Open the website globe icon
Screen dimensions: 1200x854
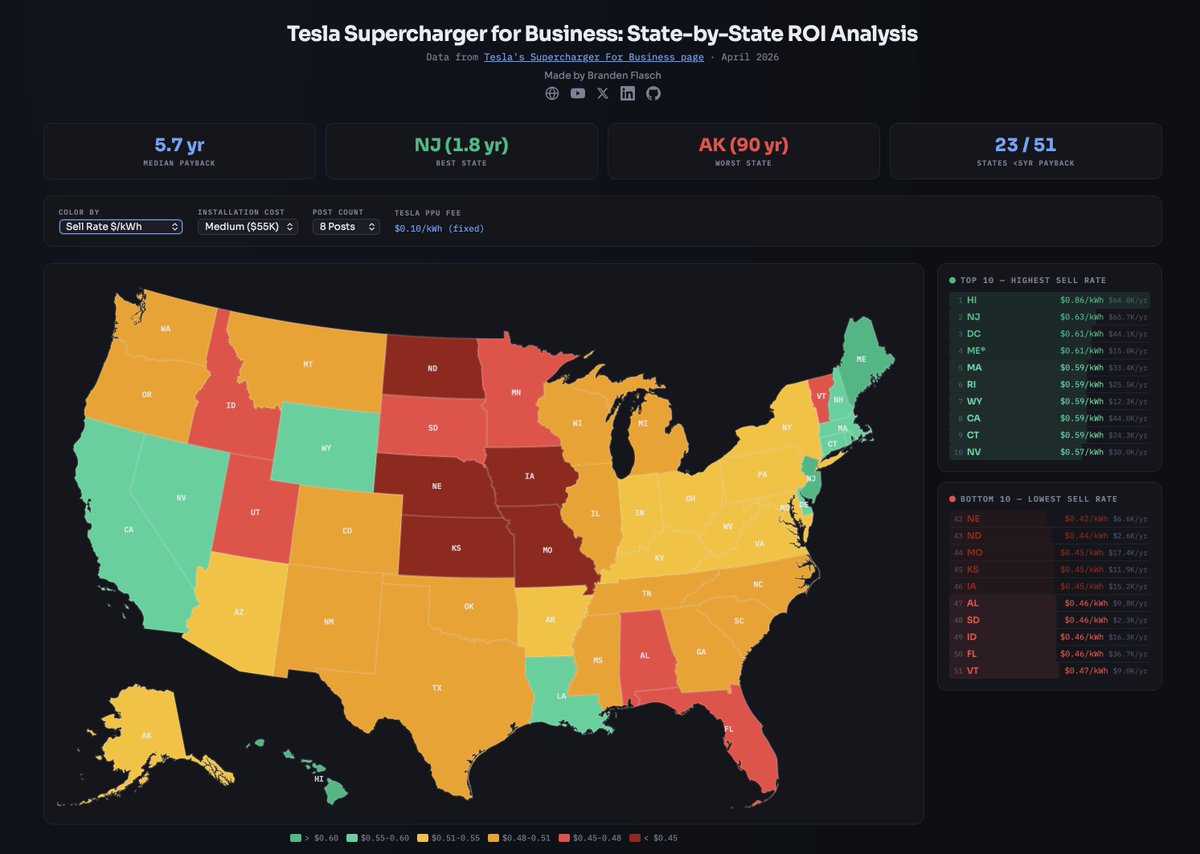[x=552, y=93]
